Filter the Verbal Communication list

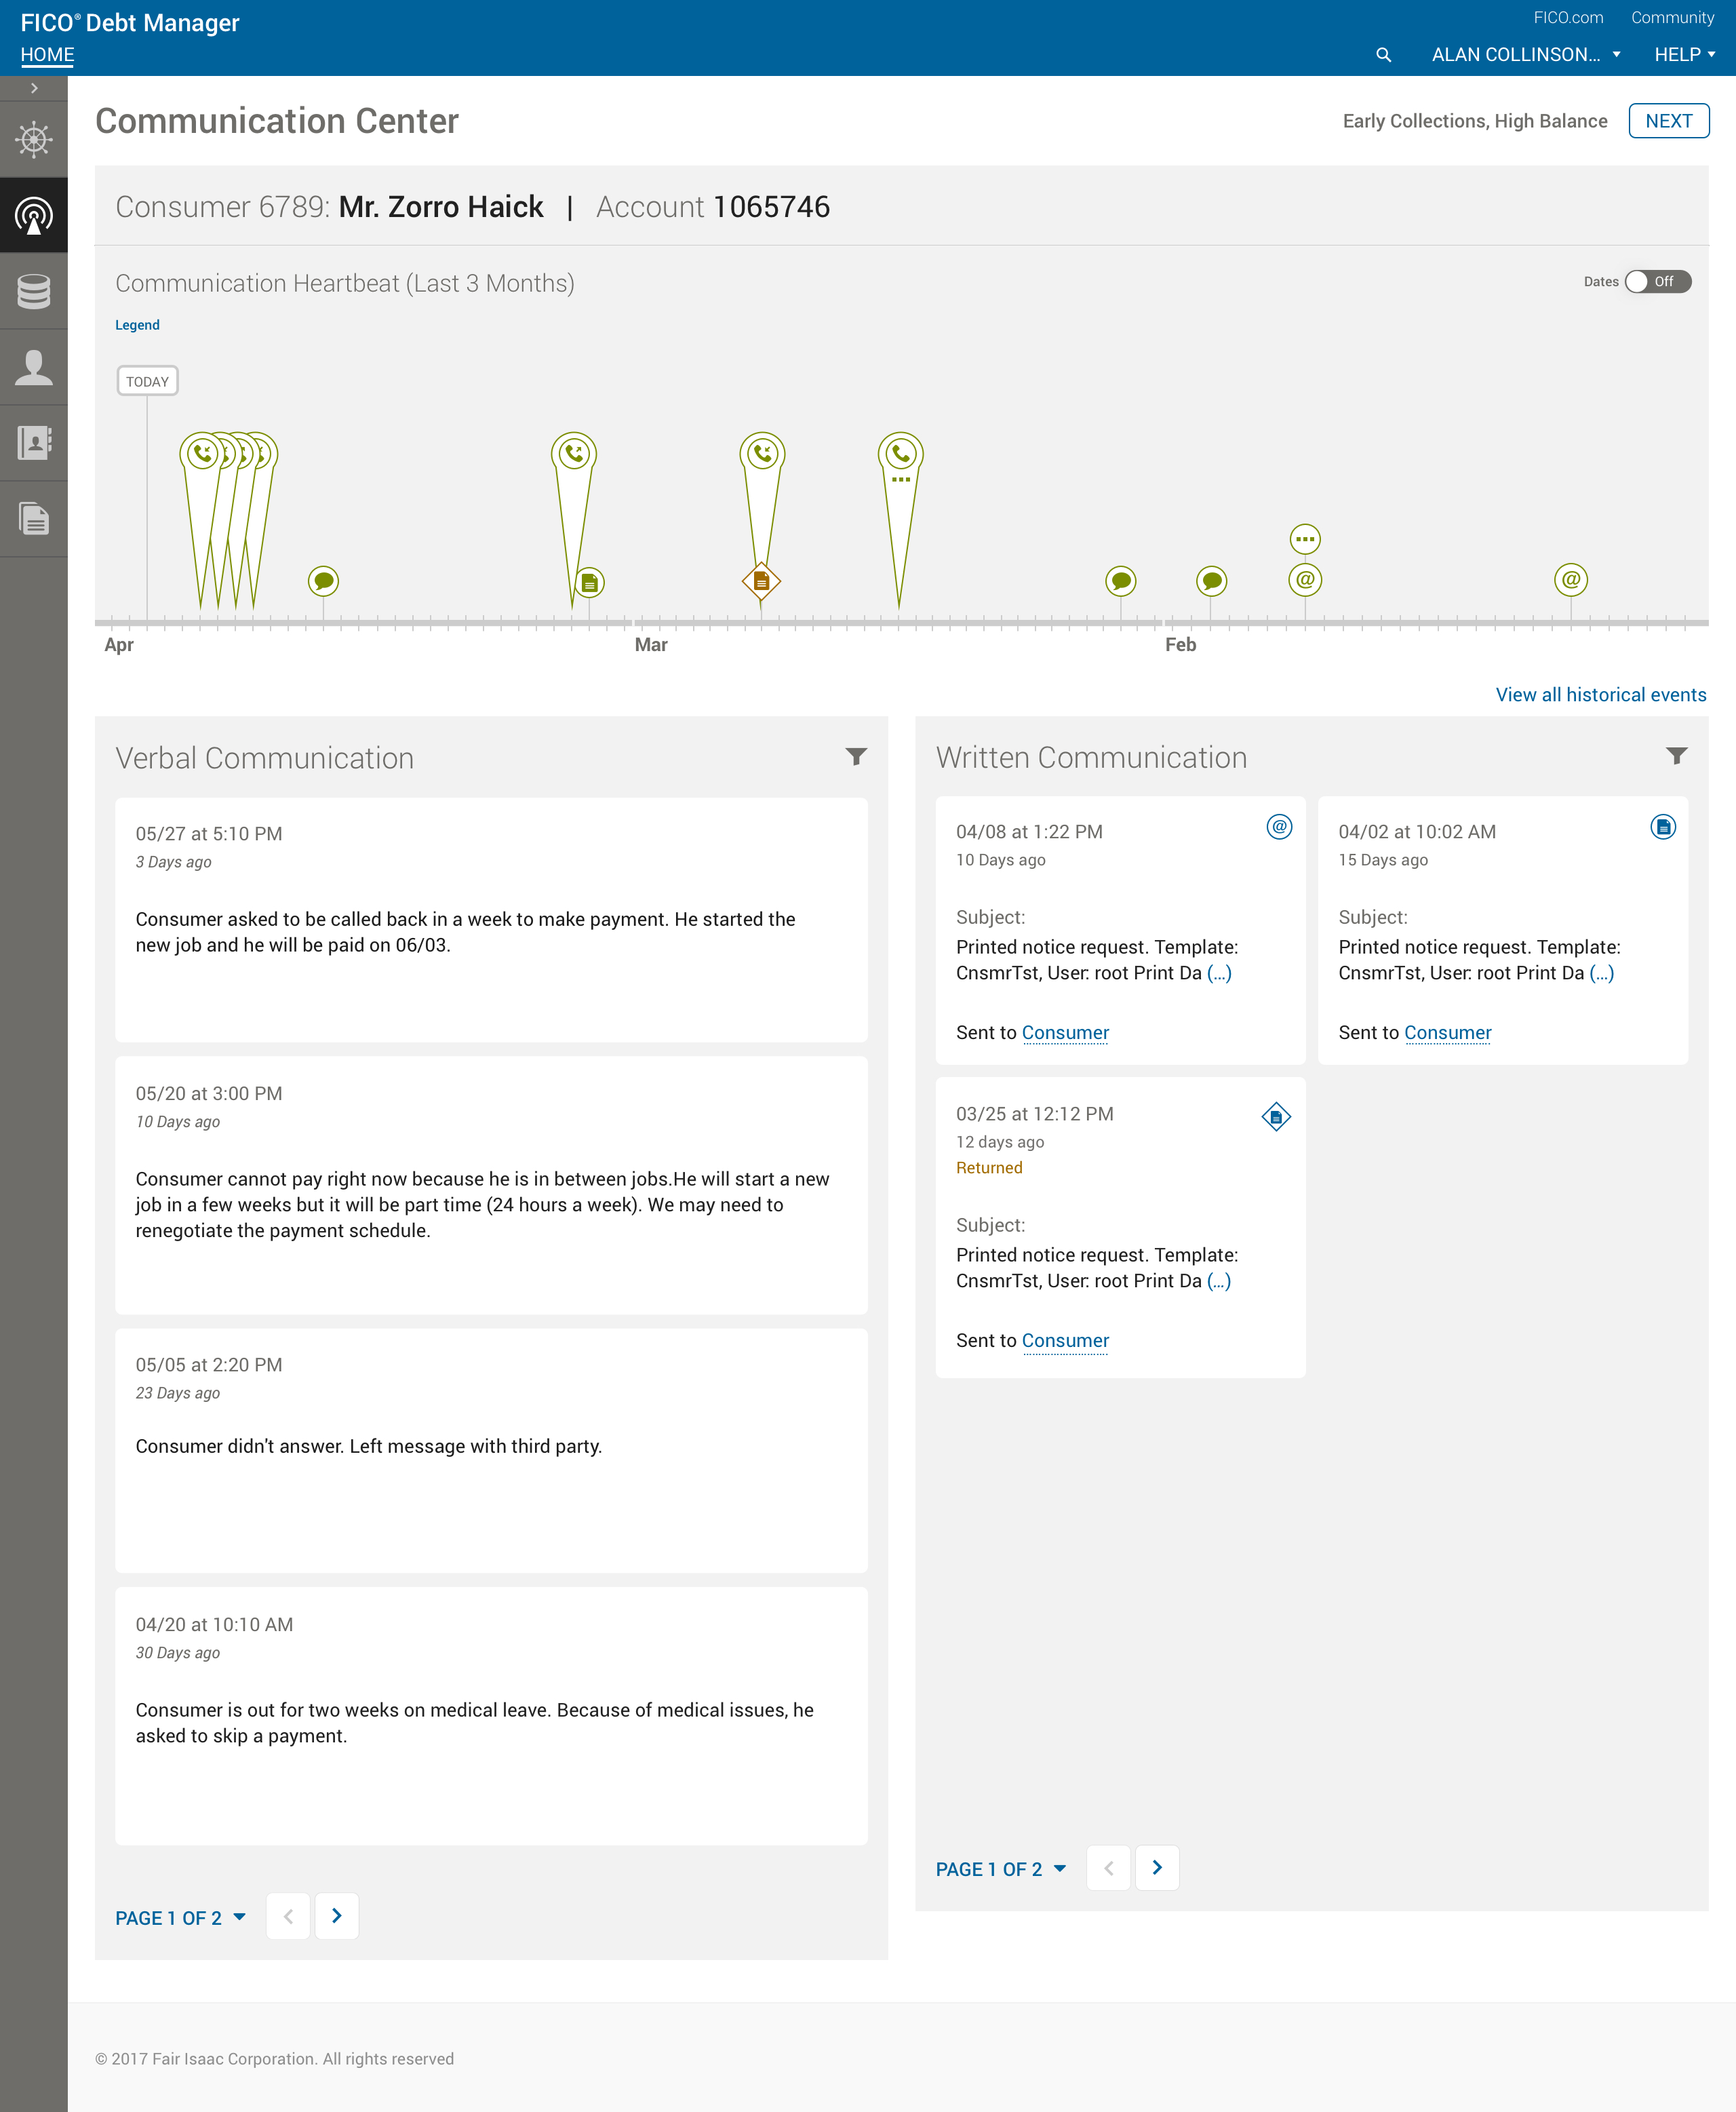pyautogui.click(x=856, y=757)
